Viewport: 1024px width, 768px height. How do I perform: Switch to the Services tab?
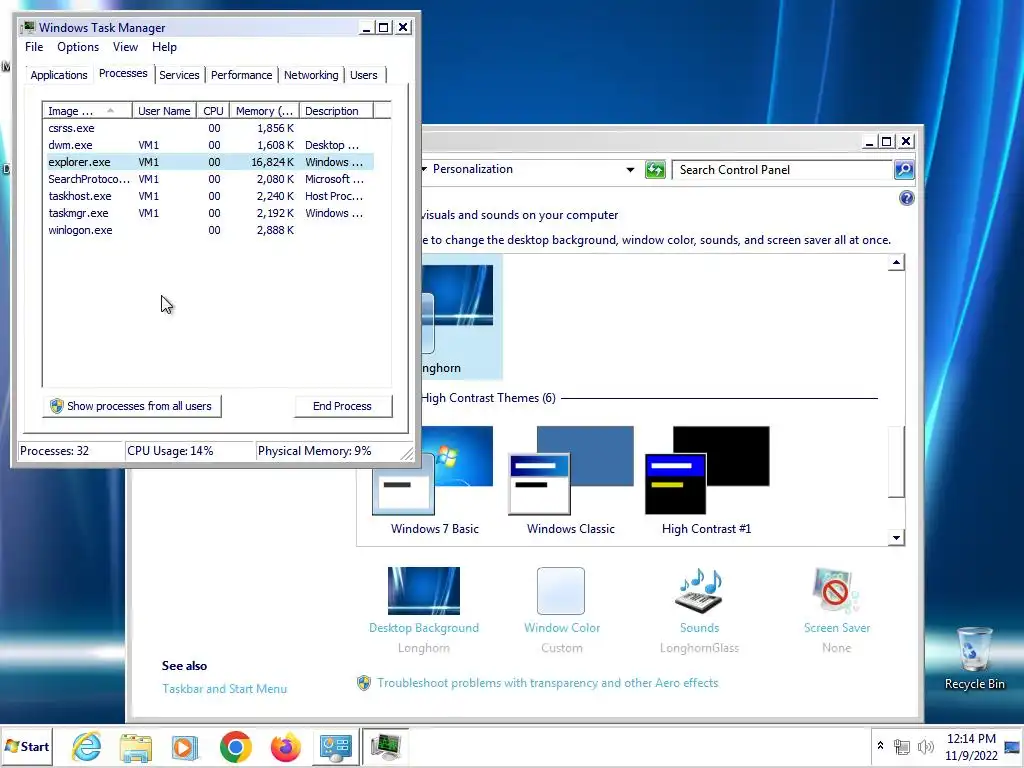179,75
